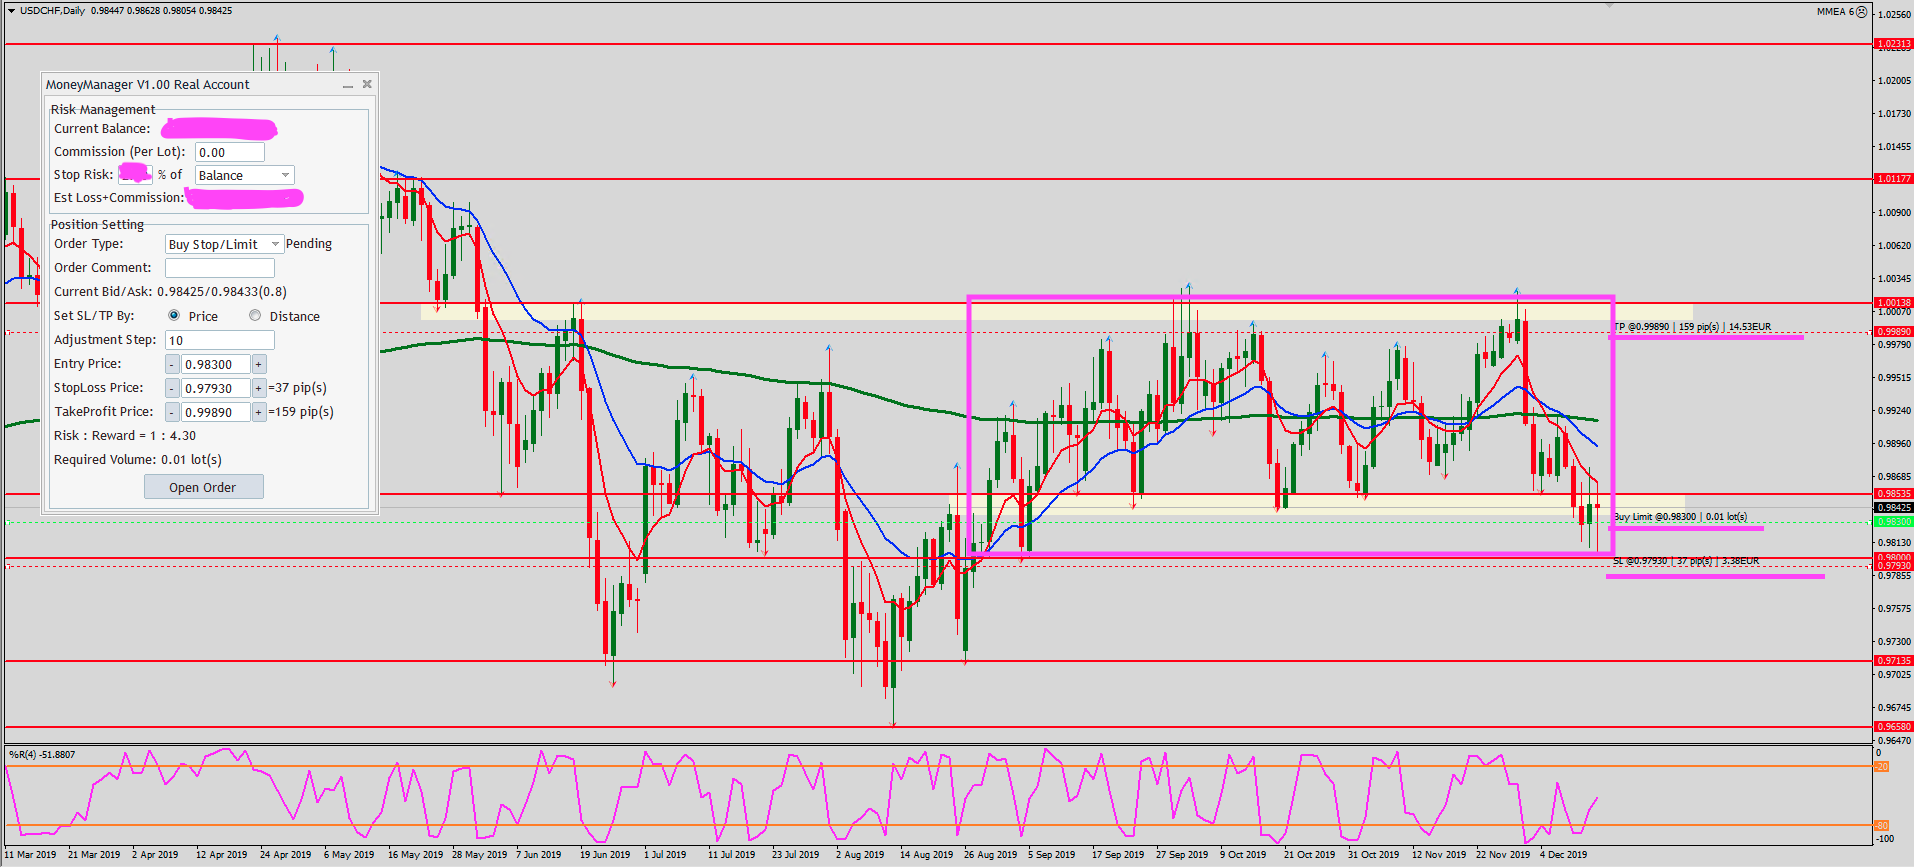
Task: Click the red 1.02313 price label on axis
Action: tap(1893, 44)
